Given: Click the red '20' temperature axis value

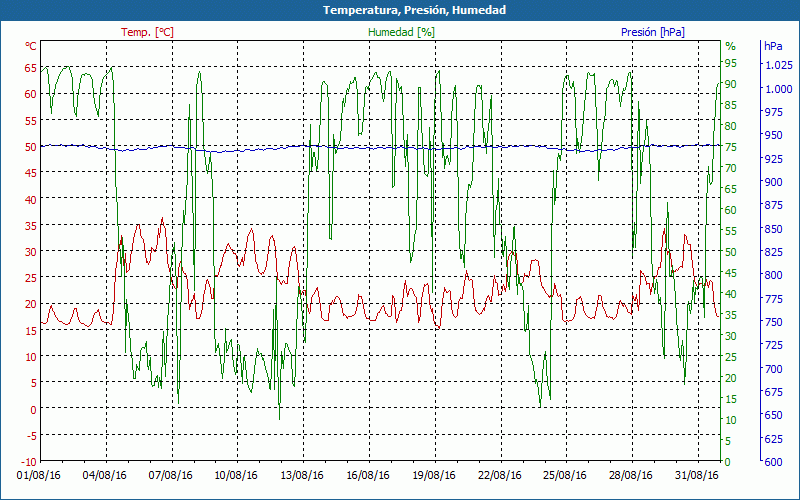Looking at the screenshot, I should tap(30, 304).
